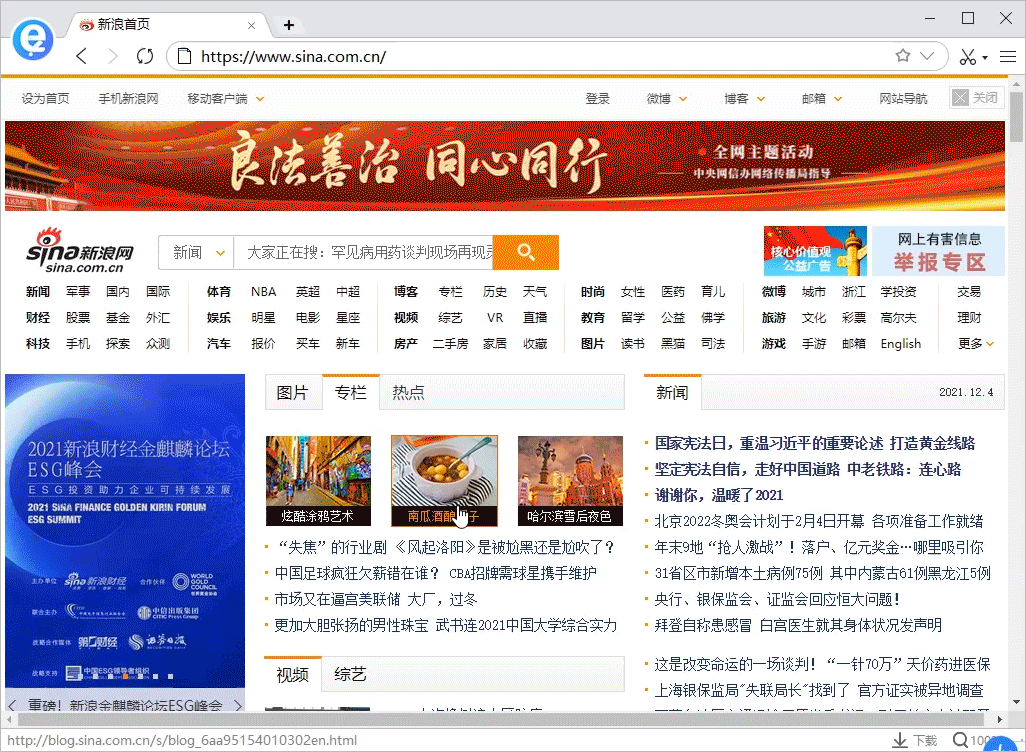Open the NBA sports link
1026x752 pixels.
264,292
